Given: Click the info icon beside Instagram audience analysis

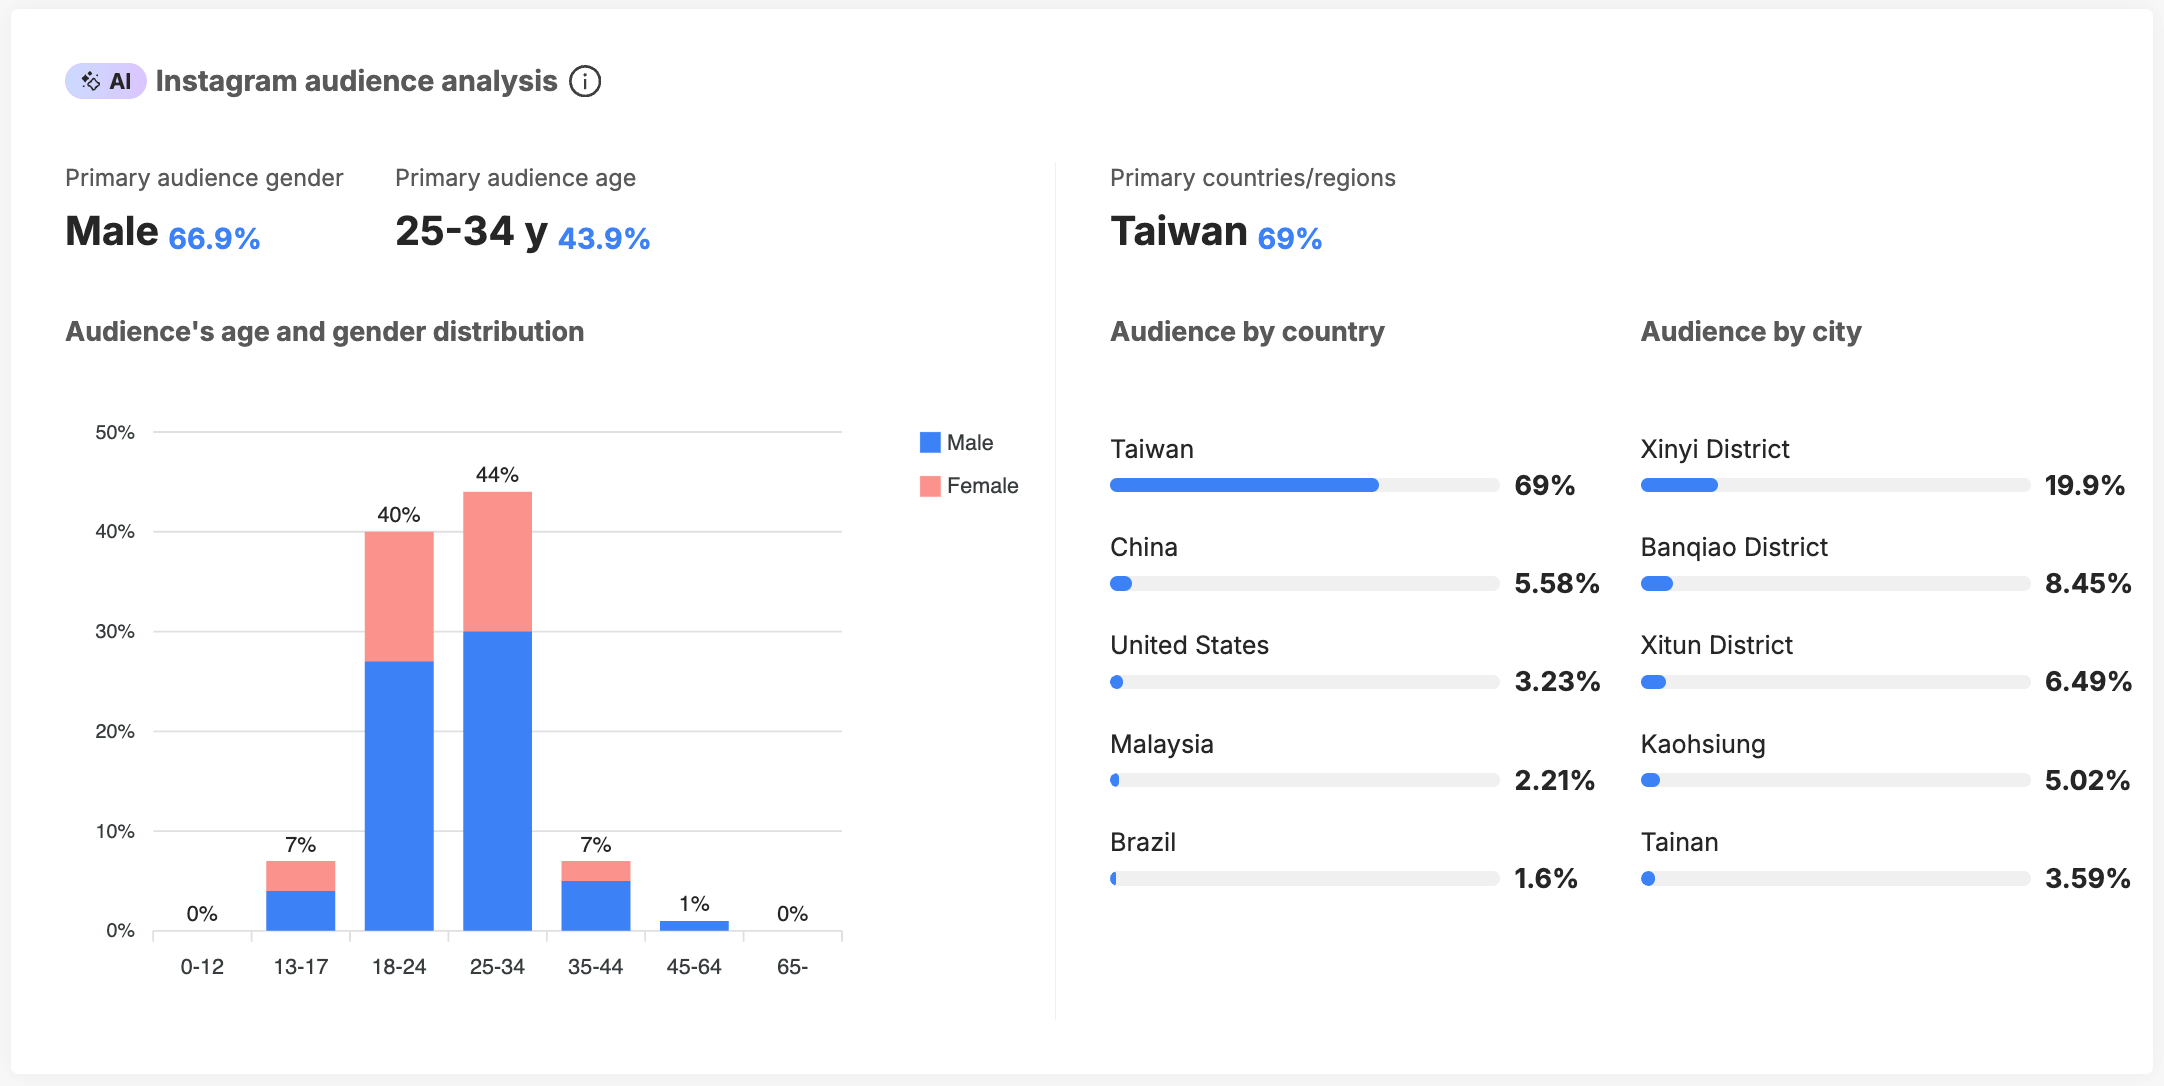Looking at the screenshot, I should 585,81.
